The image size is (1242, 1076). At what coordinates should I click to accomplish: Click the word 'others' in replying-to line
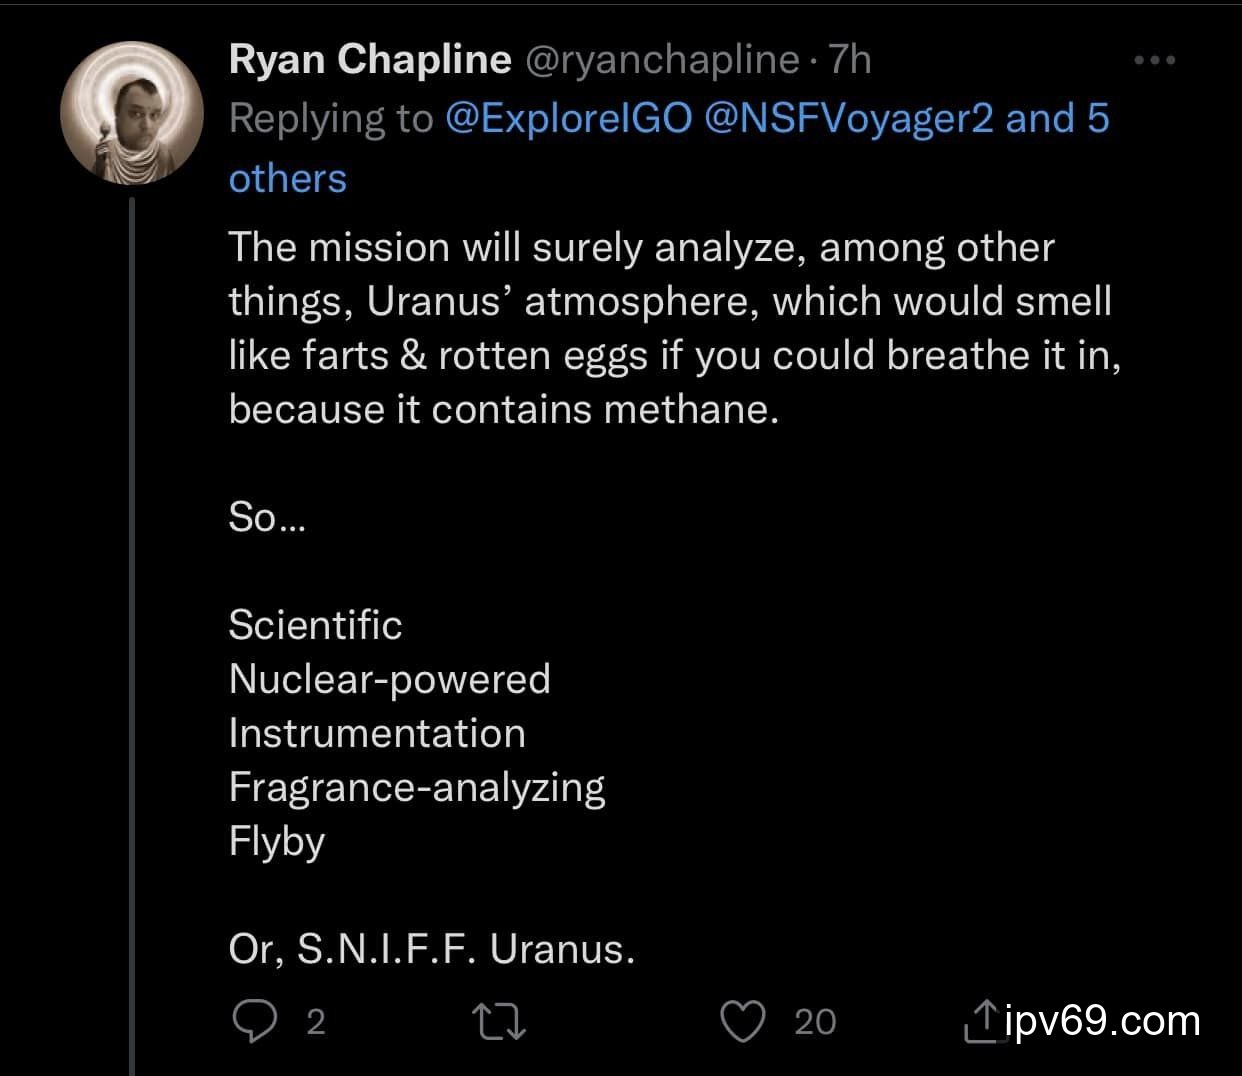click(x=288, y=178)
